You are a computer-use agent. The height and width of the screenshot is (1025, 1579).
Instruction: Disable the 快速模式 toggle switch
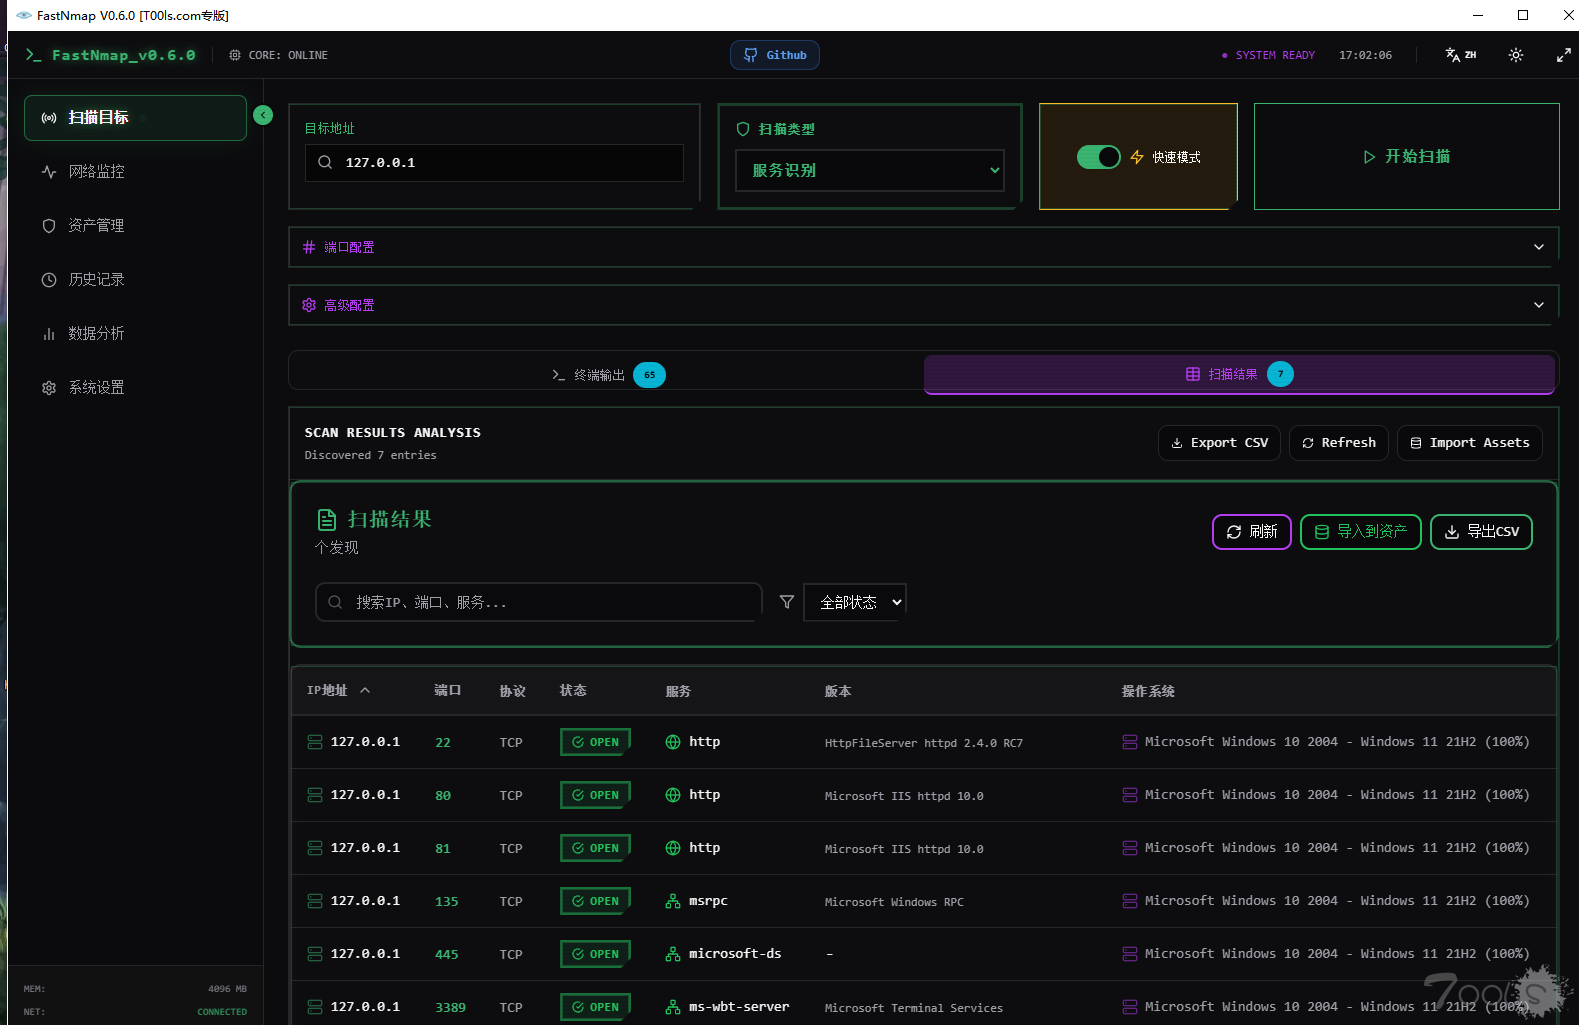pyautogui.click(x=1098, y=157)
